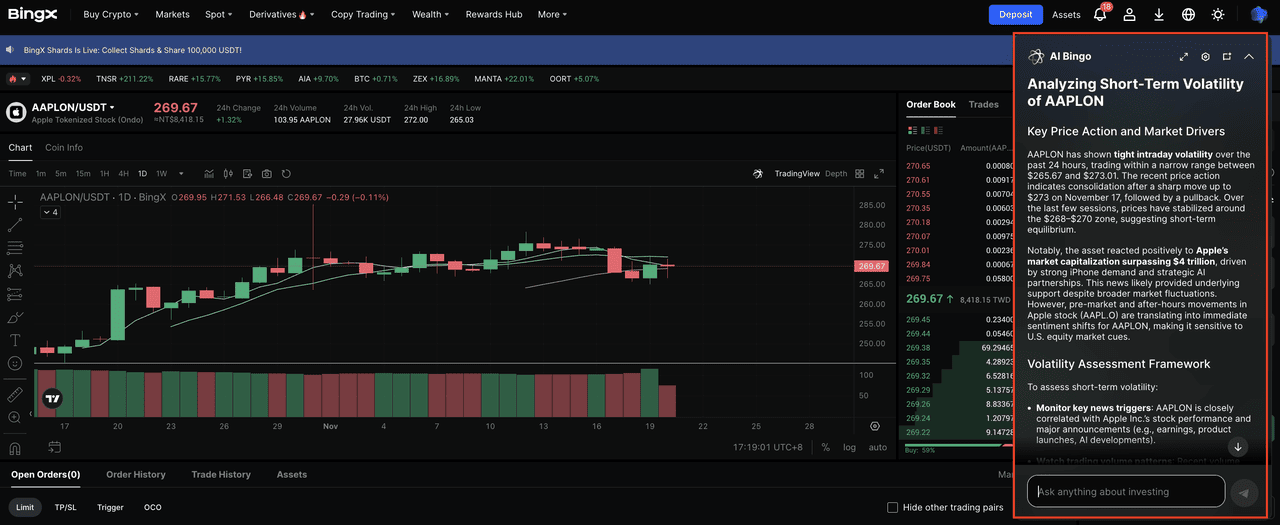Open AI Bingo settings icon
1280x525 pixels.
[1205, 57]
